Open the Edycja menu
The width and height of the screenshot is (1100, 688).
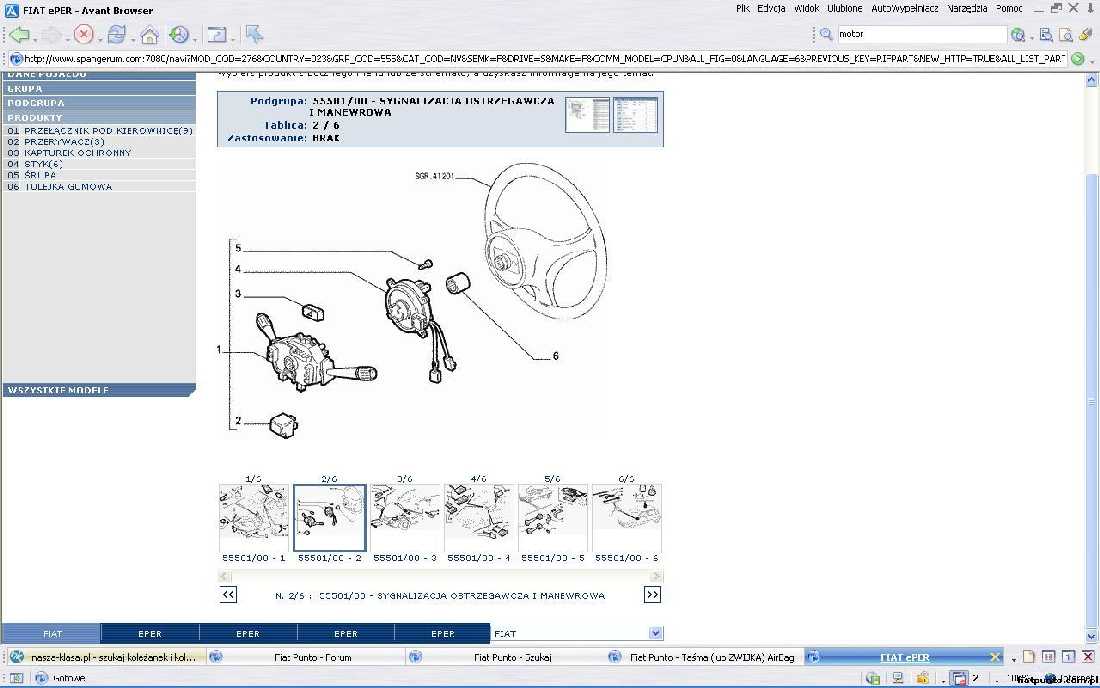tap(771, 8)
